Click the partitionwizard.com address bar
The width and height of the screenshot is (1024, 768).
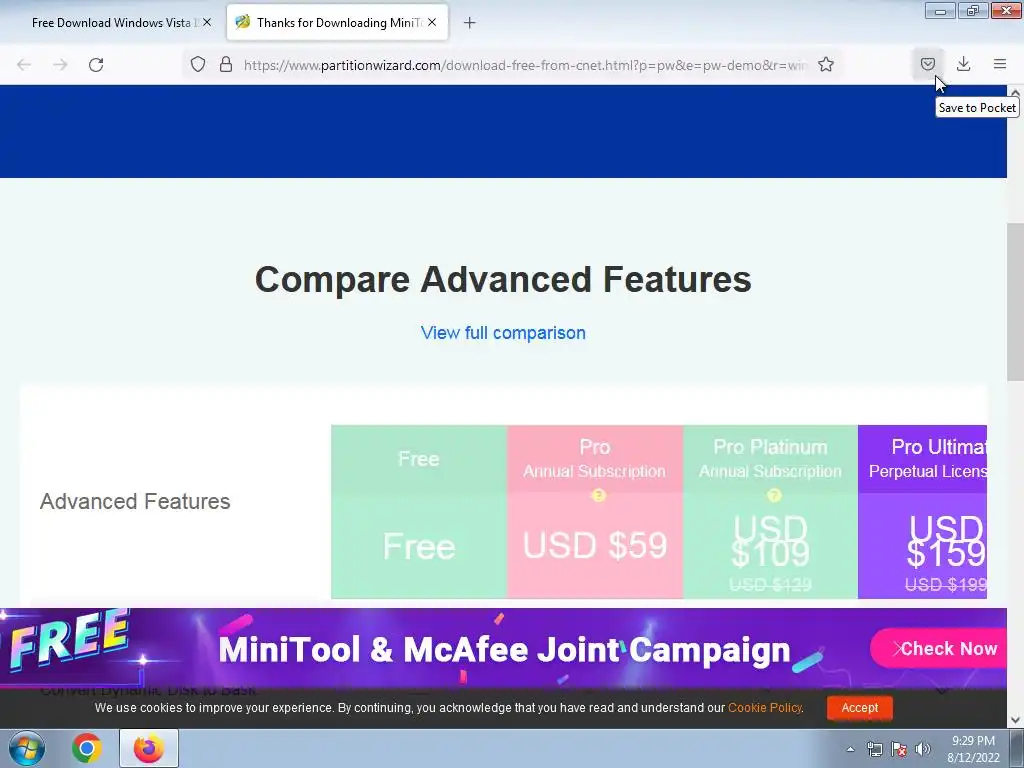(525, 65)
